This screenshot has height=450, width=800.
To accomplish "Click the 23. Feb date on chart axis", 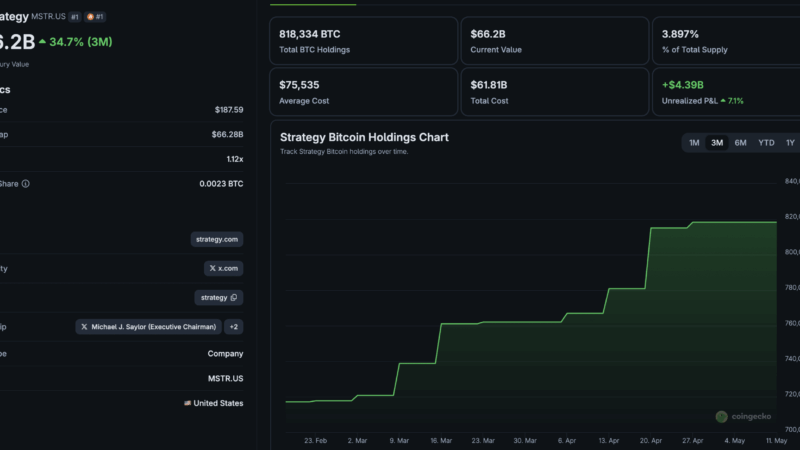I will [315, 440].
